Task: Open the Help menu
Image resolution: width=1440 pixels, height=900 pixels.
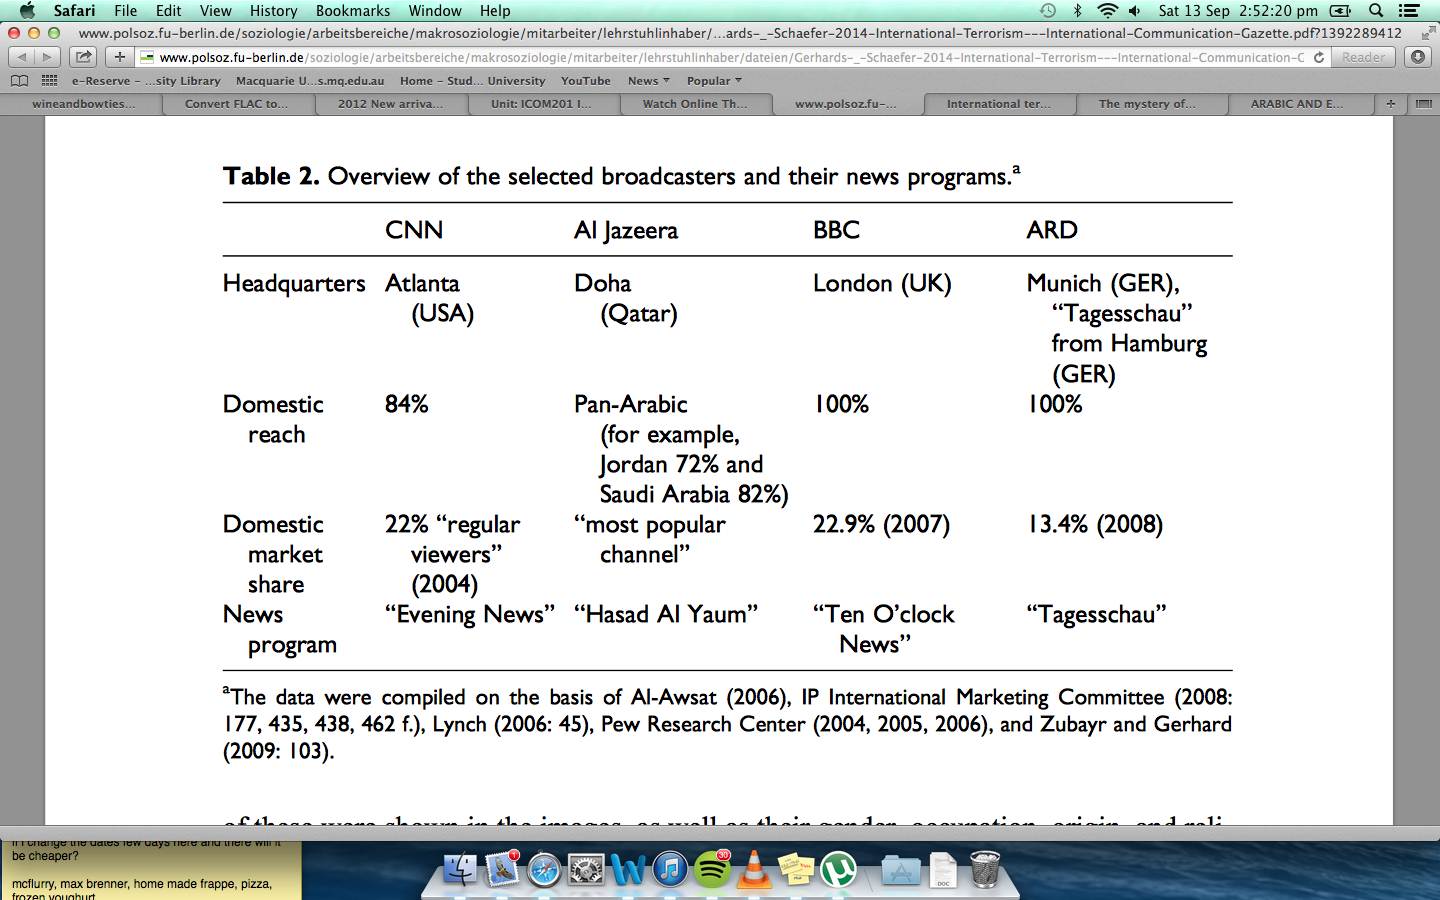Action: tap(495, 11)
